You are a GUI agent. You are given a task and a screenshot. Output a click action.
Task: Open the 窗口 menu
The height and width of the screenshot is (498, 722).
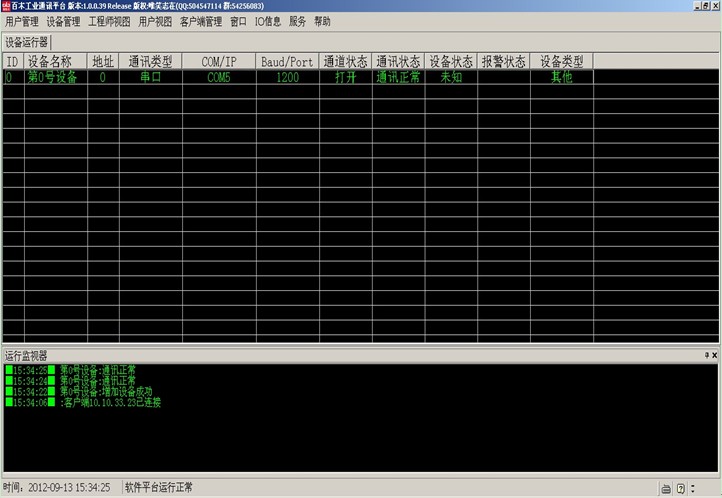click(x=238, y=22)
